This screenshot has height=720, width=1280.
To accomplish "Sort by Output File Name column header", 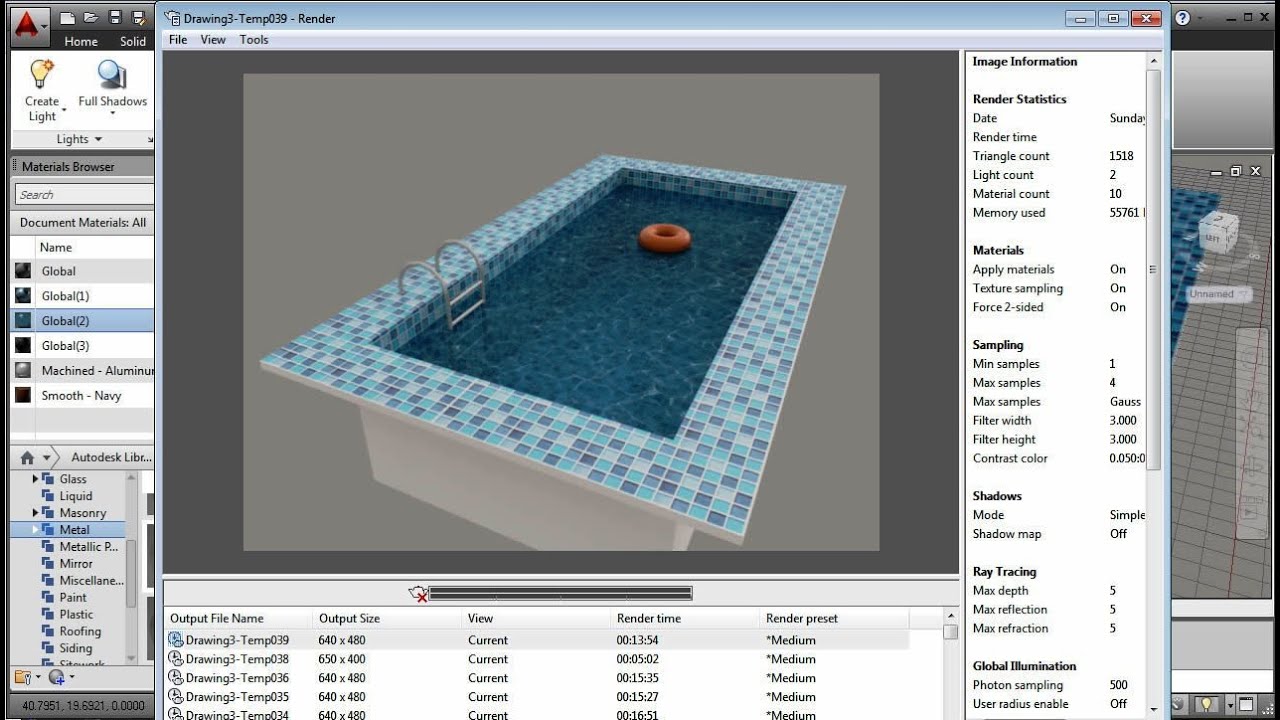I will click(x=238, y=618).
